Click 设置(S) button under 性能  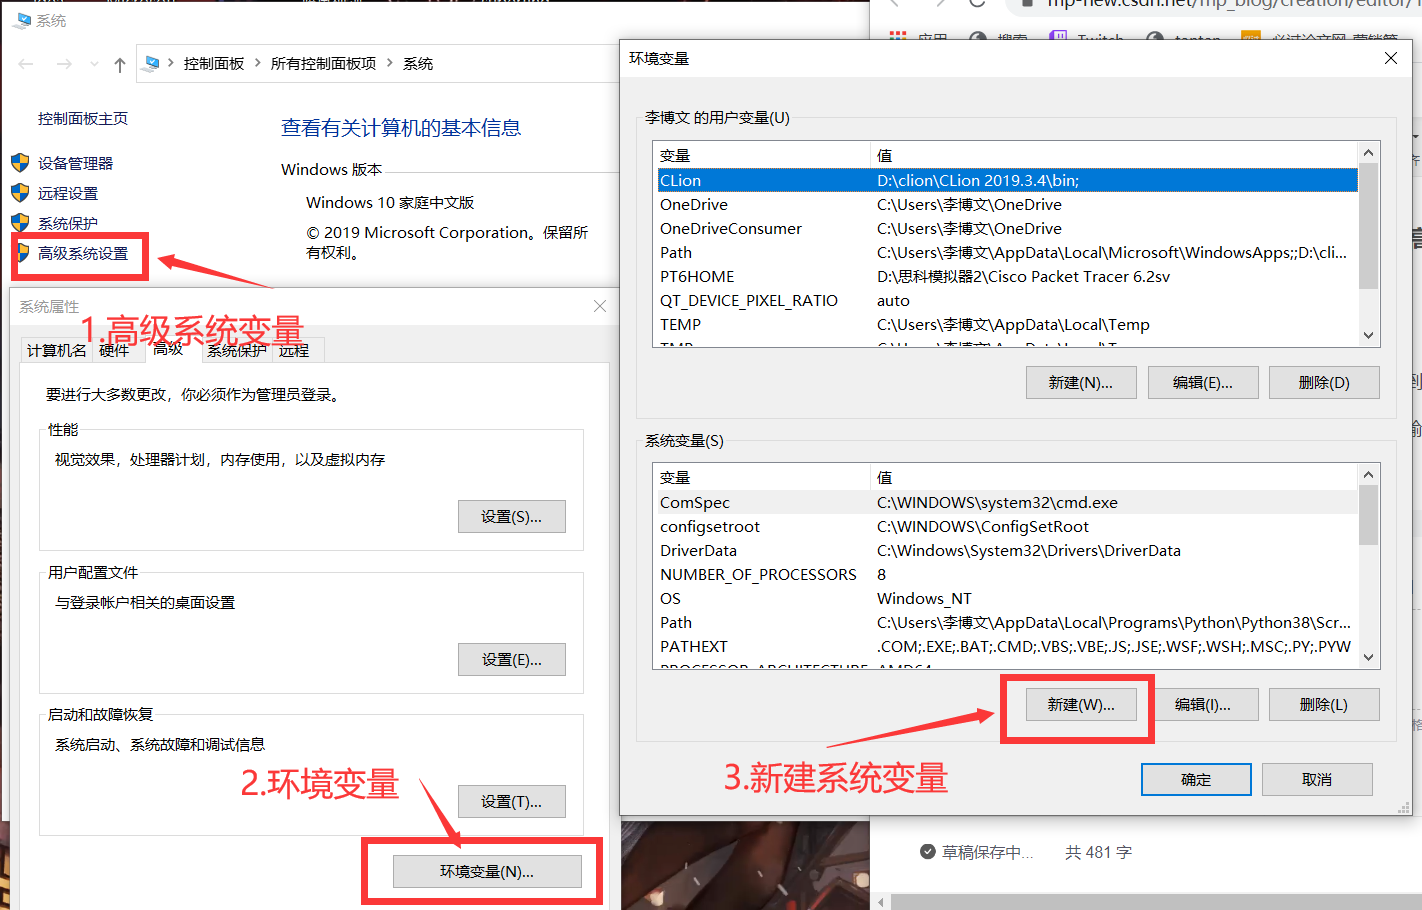point(511,517)
